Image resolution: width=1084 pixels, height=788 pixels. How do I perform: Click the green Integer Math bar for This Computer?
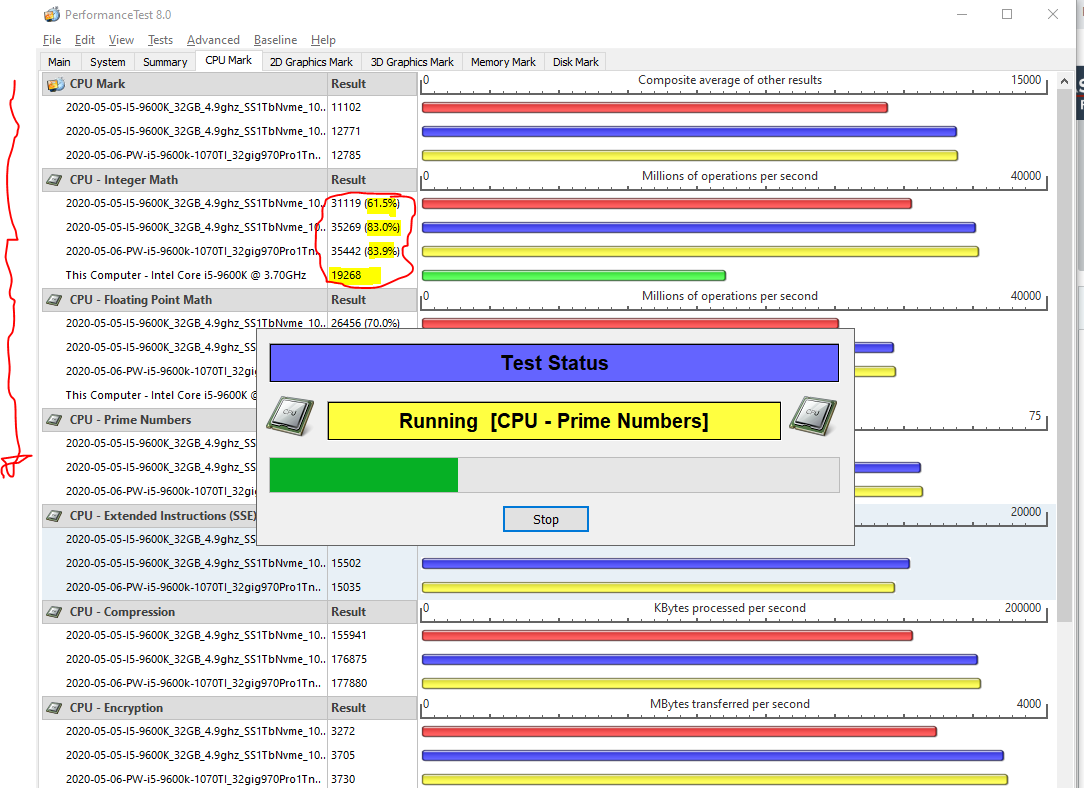click(574, 276)
